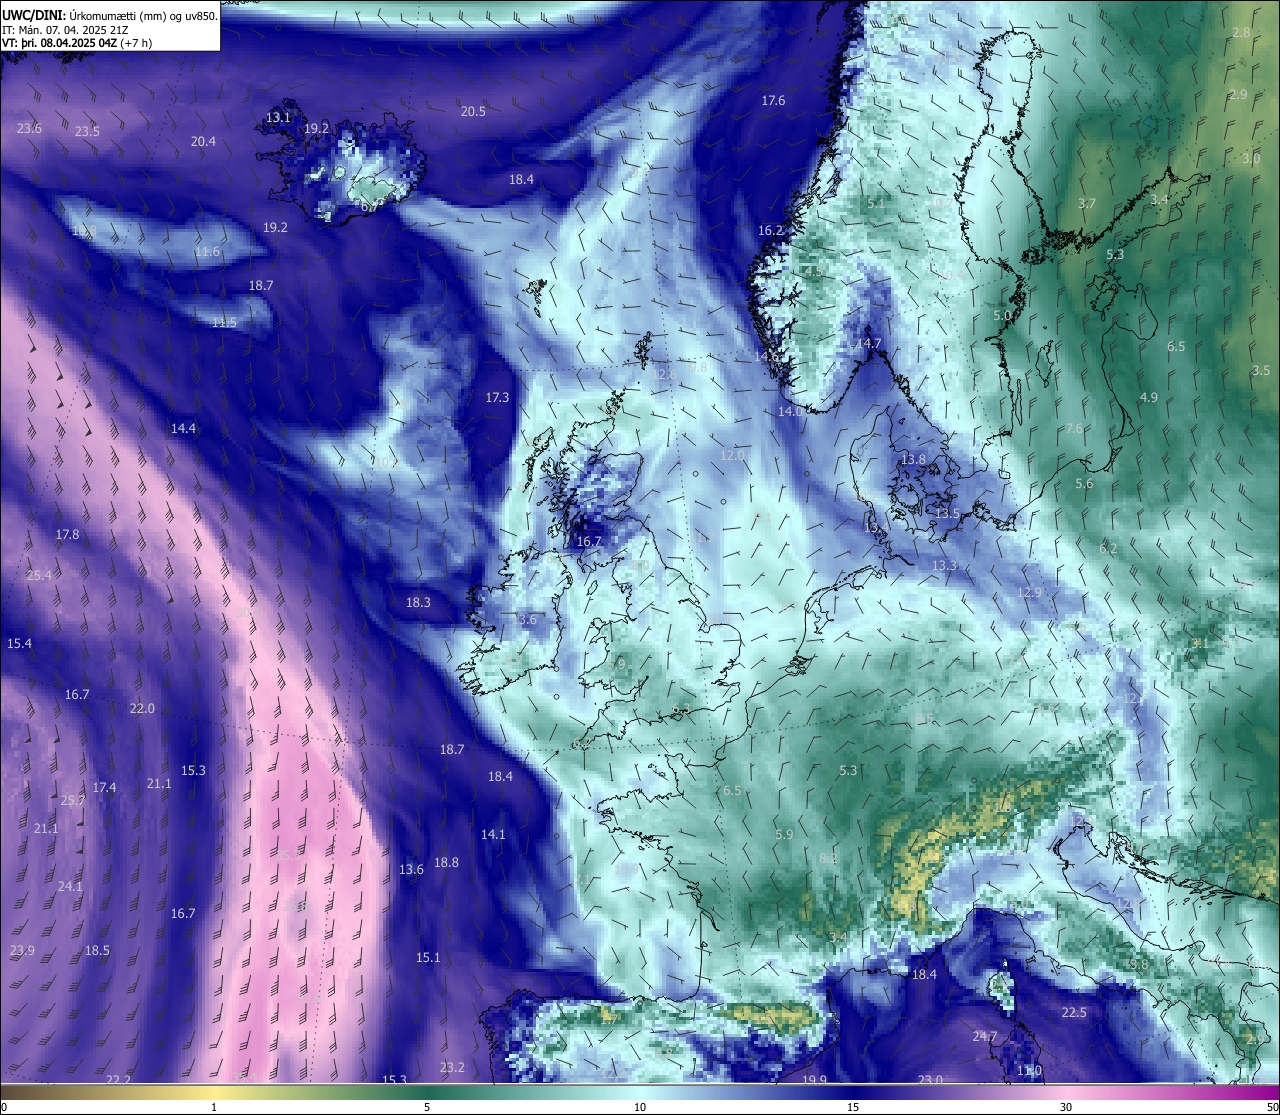This screenshot has width=1280, height=1115.
Task: Click the 19.9 value label
Action: coord(815,1080)
